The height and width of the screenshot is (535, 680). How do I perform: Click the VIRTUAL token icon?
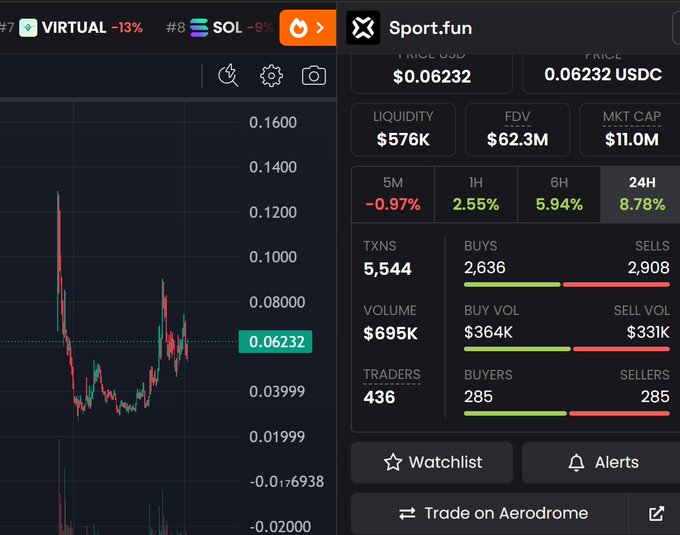coord(28,28)
